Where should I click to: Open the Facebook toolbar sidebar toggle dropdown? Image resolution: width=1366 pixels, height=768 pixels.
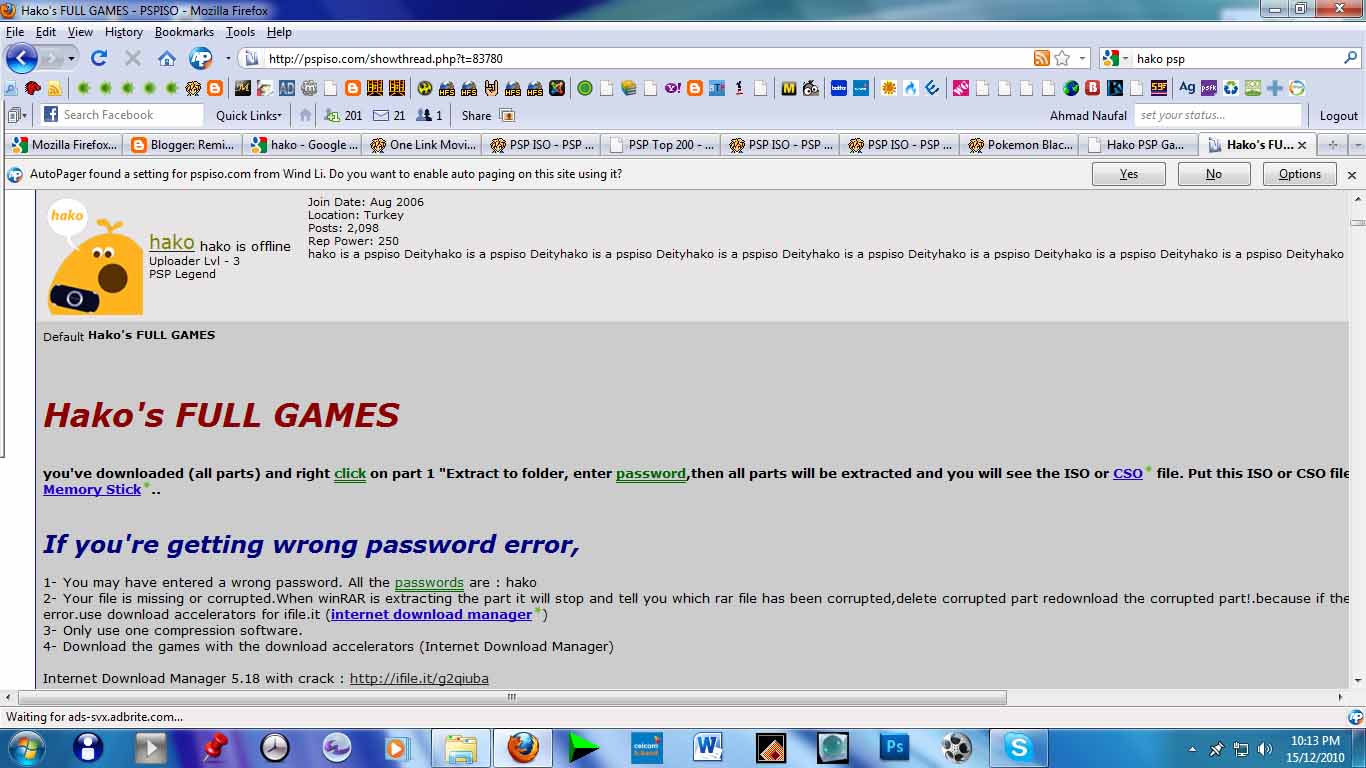pos(18,115)
